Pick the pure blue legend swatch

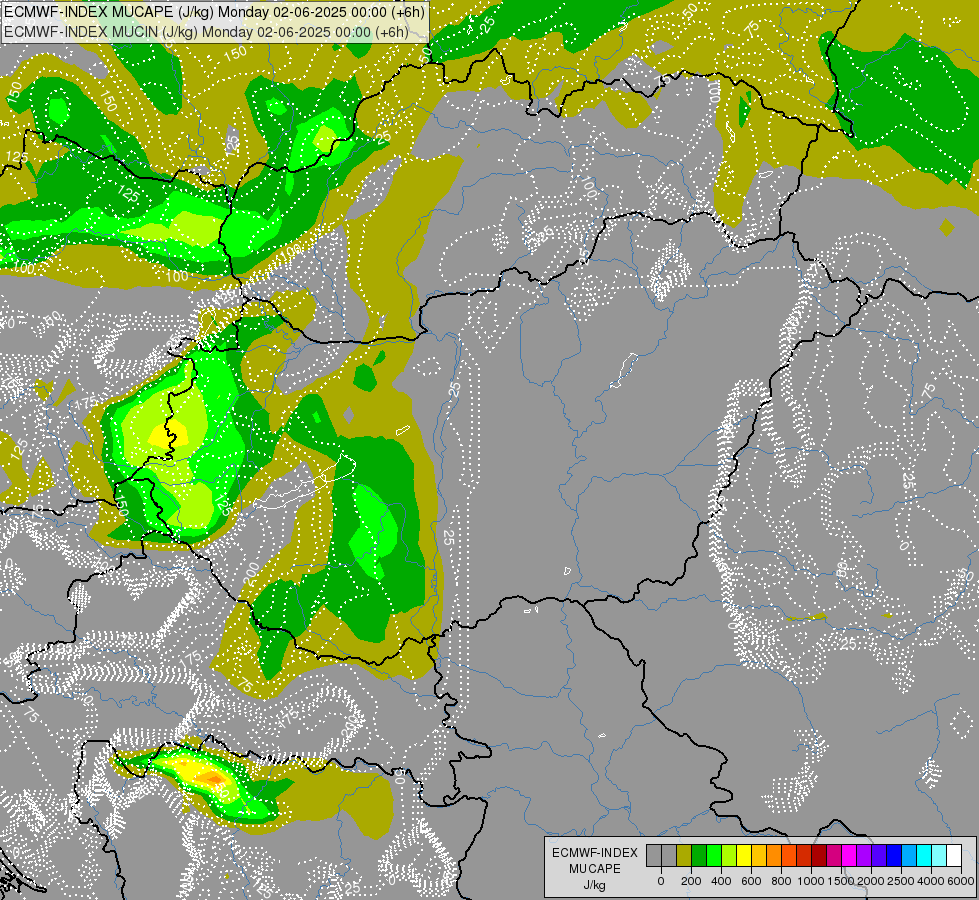[x=894, y=855]
